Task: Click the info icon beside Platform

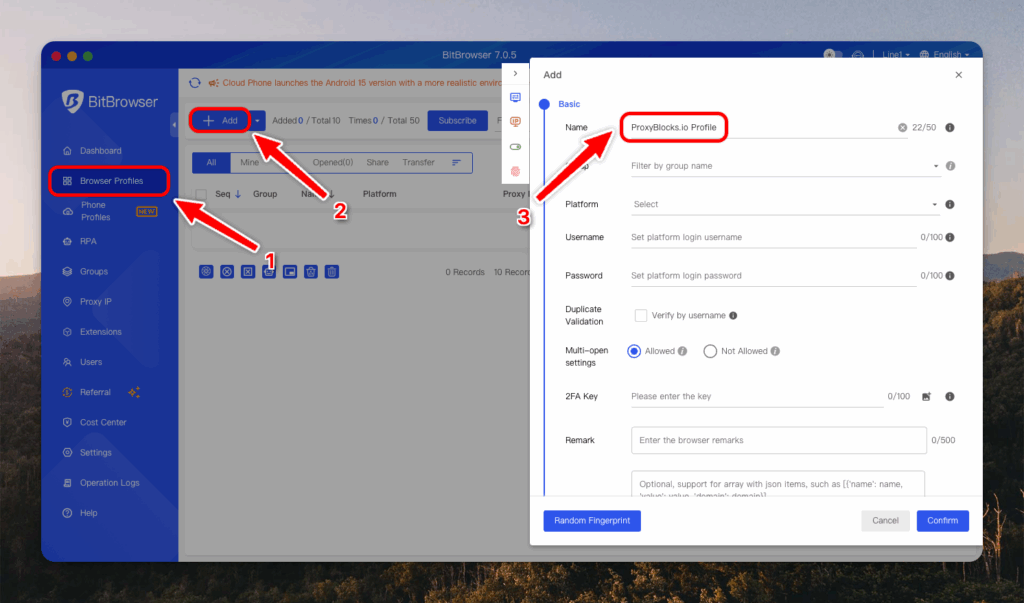Action: [x=950, y=204]
